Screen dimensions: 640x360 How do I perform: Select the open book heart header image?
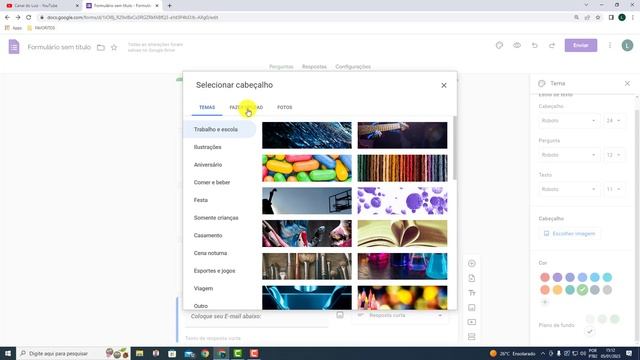[402, 233]
